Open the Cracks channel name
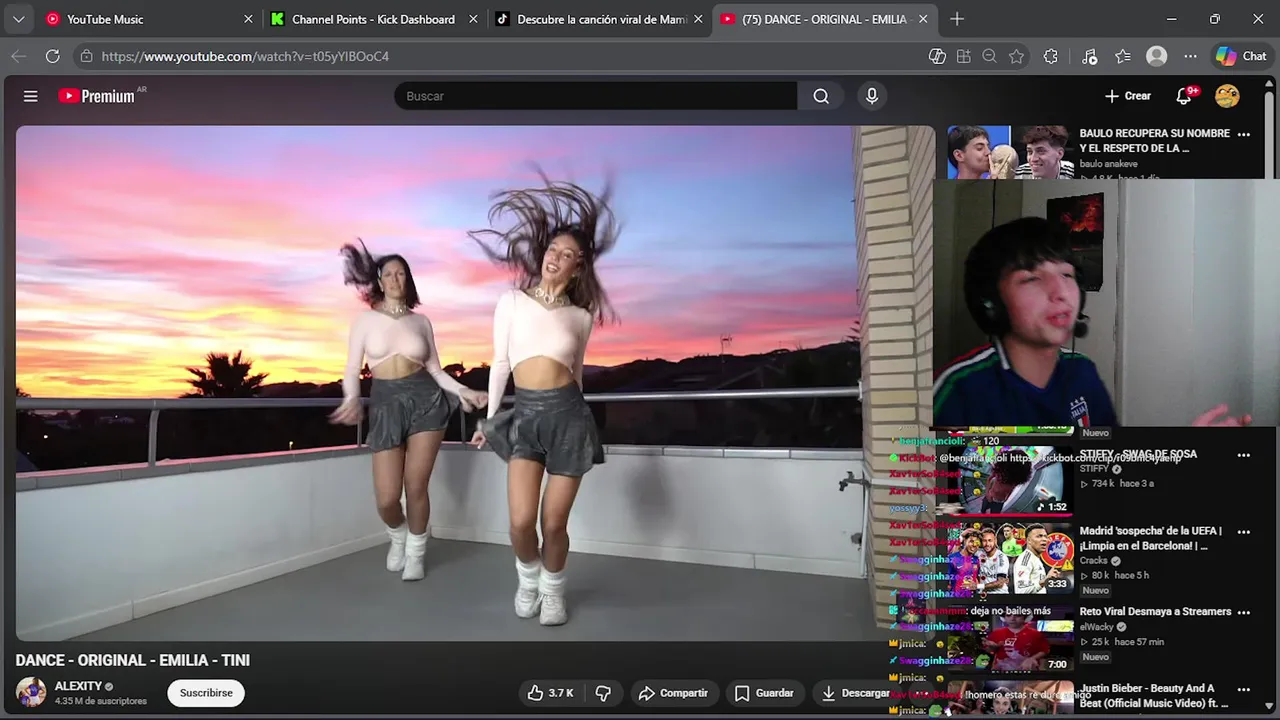The height and width of the screenshot is (720, 1280). 1093,561
